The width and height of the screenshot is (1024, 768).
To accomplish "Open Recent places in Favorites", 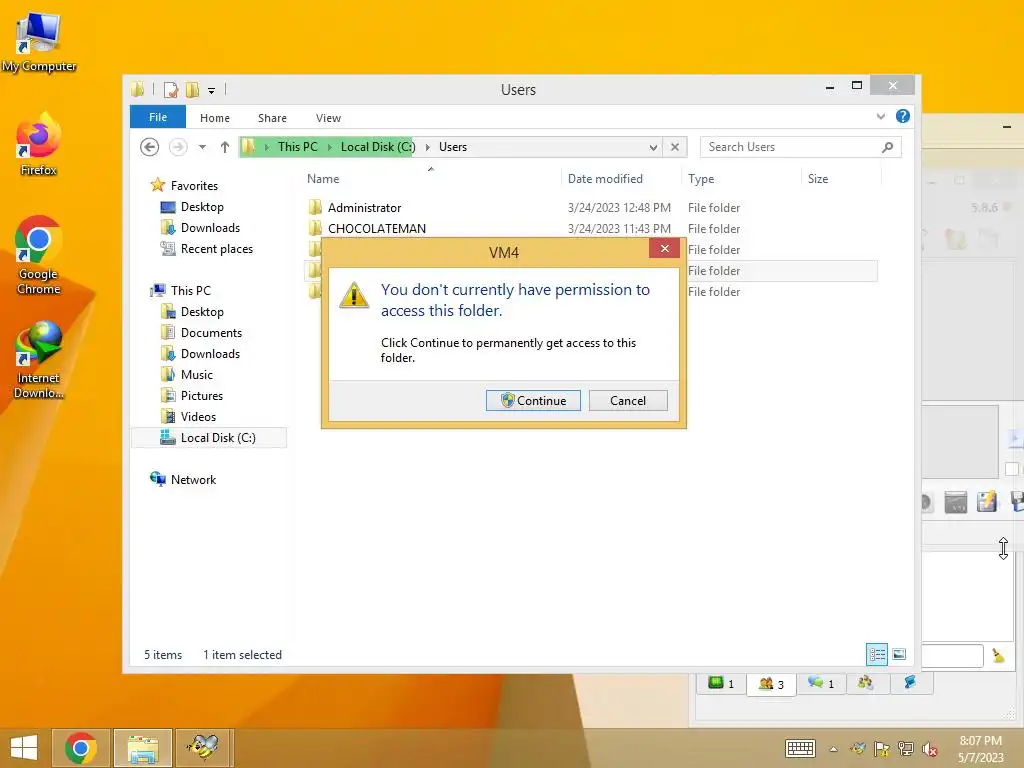I will pyautogui.click(x=216, y=249).
